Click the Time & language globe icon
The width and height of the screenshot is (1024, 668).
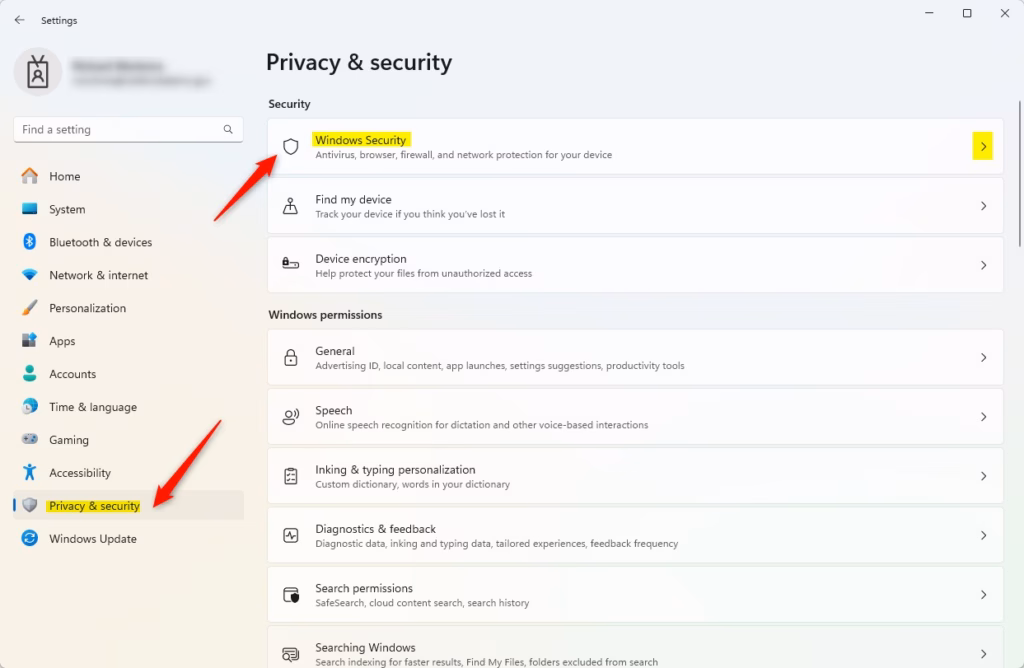click(x=29, y=406)
